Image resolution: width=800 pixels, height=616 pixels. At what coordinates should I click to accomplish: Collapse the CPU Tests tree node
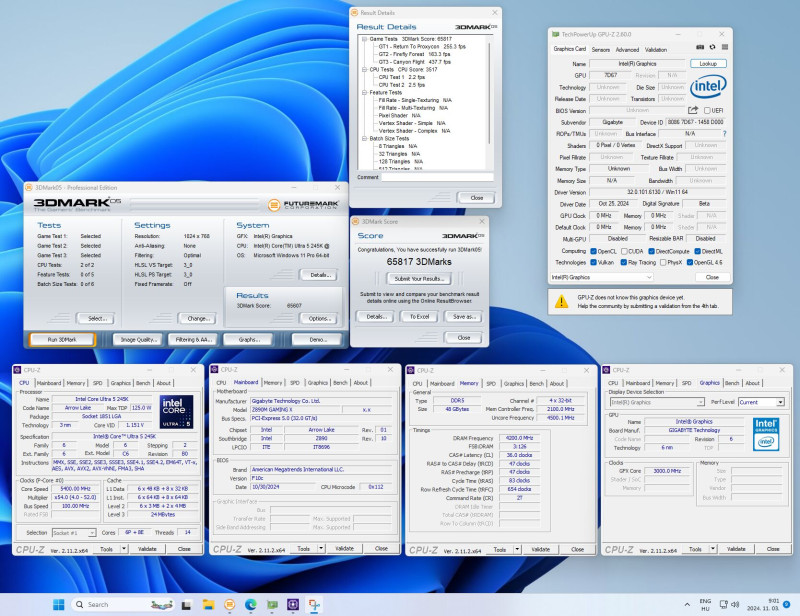[x=364, y=69]
